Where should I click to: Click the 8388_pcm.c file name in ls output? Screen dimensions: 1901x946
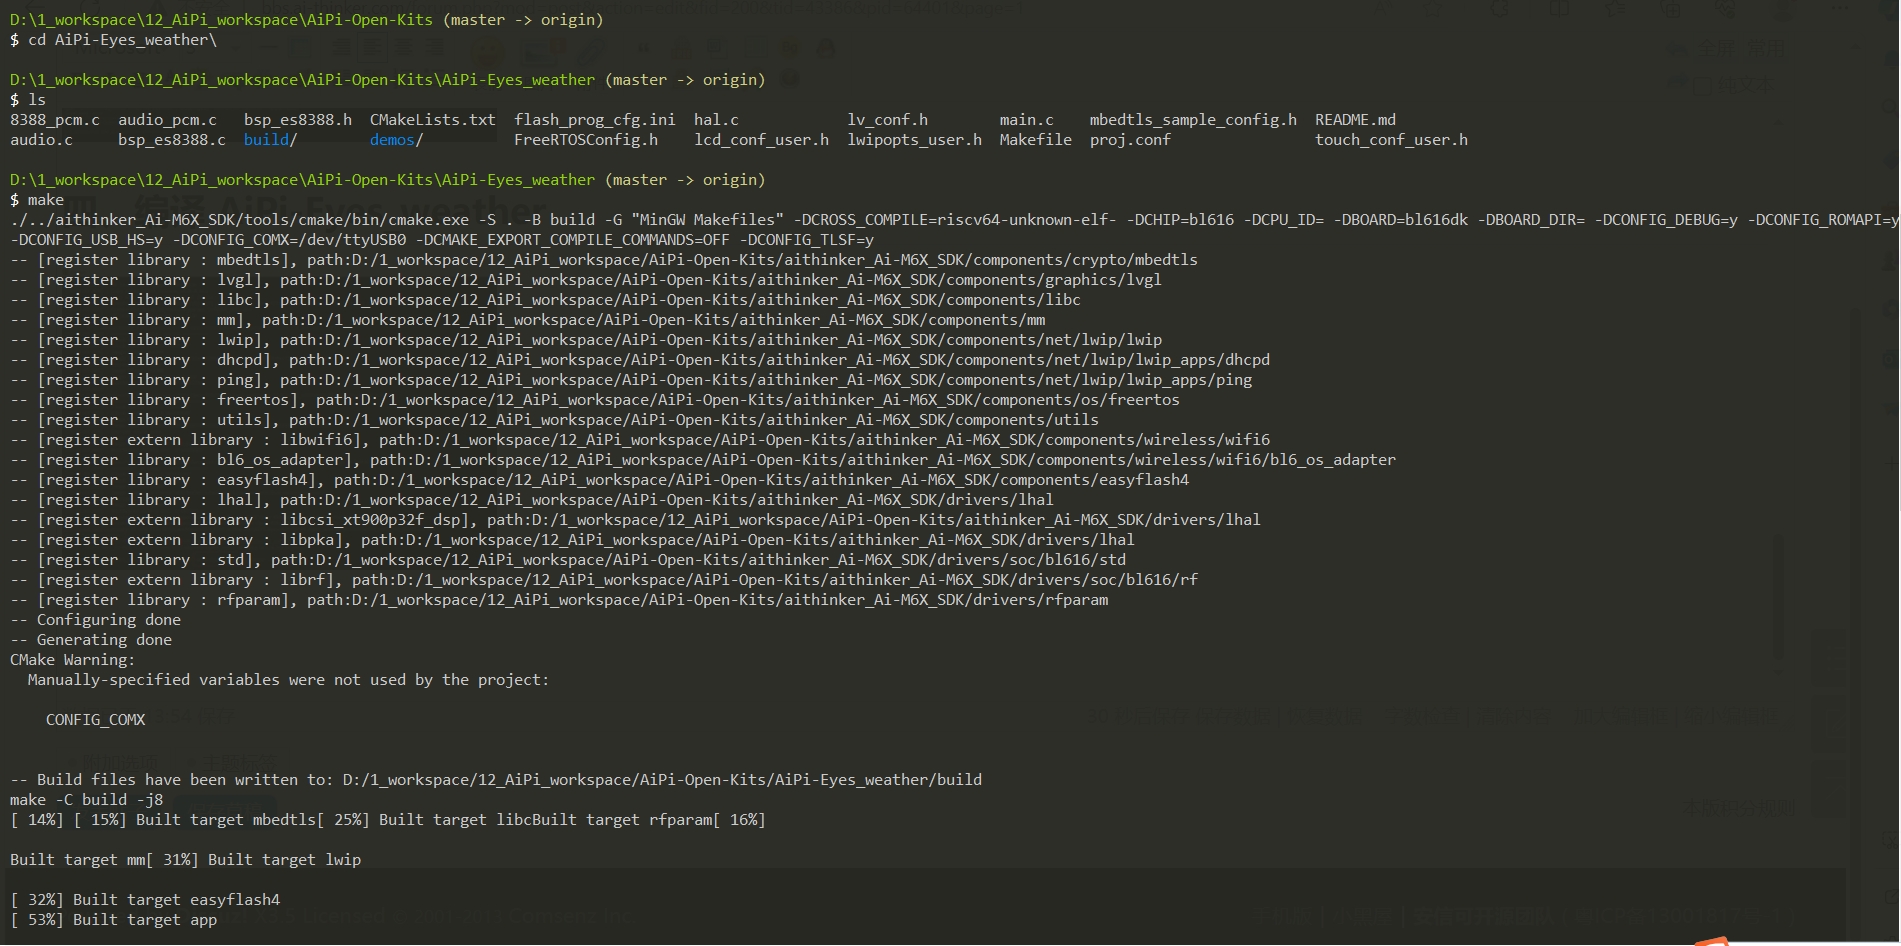[x=55, y=120]
